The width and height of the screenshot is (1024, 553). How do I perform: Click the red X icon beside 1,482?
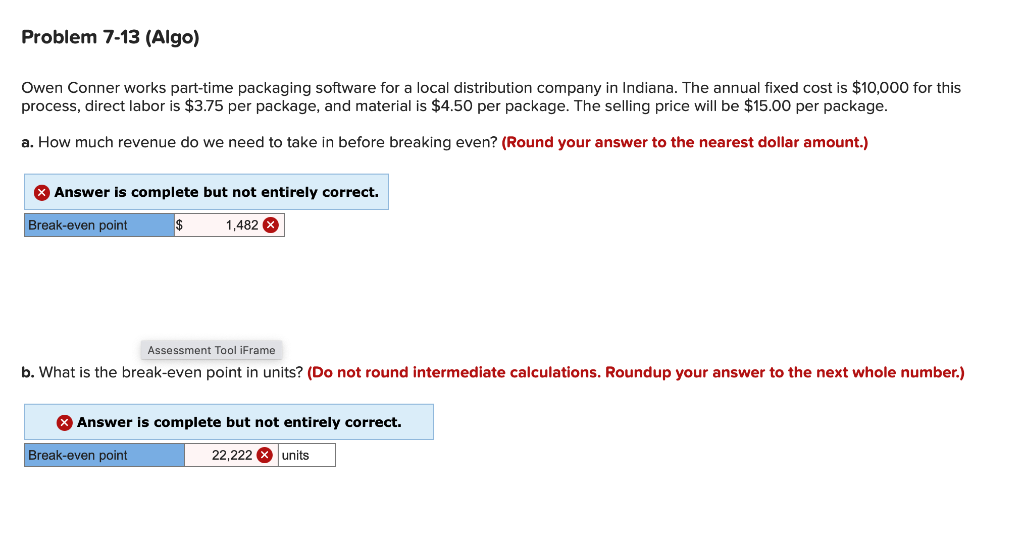pos(270,225)
